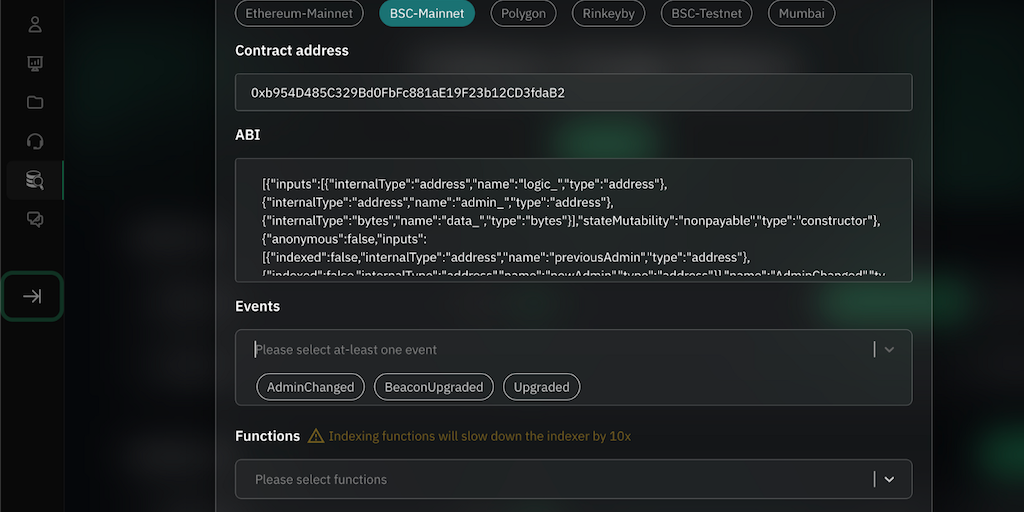Choose the BSC-Testnet network chip
This screenshot has width=1024, height=512.
click(706, 13)
